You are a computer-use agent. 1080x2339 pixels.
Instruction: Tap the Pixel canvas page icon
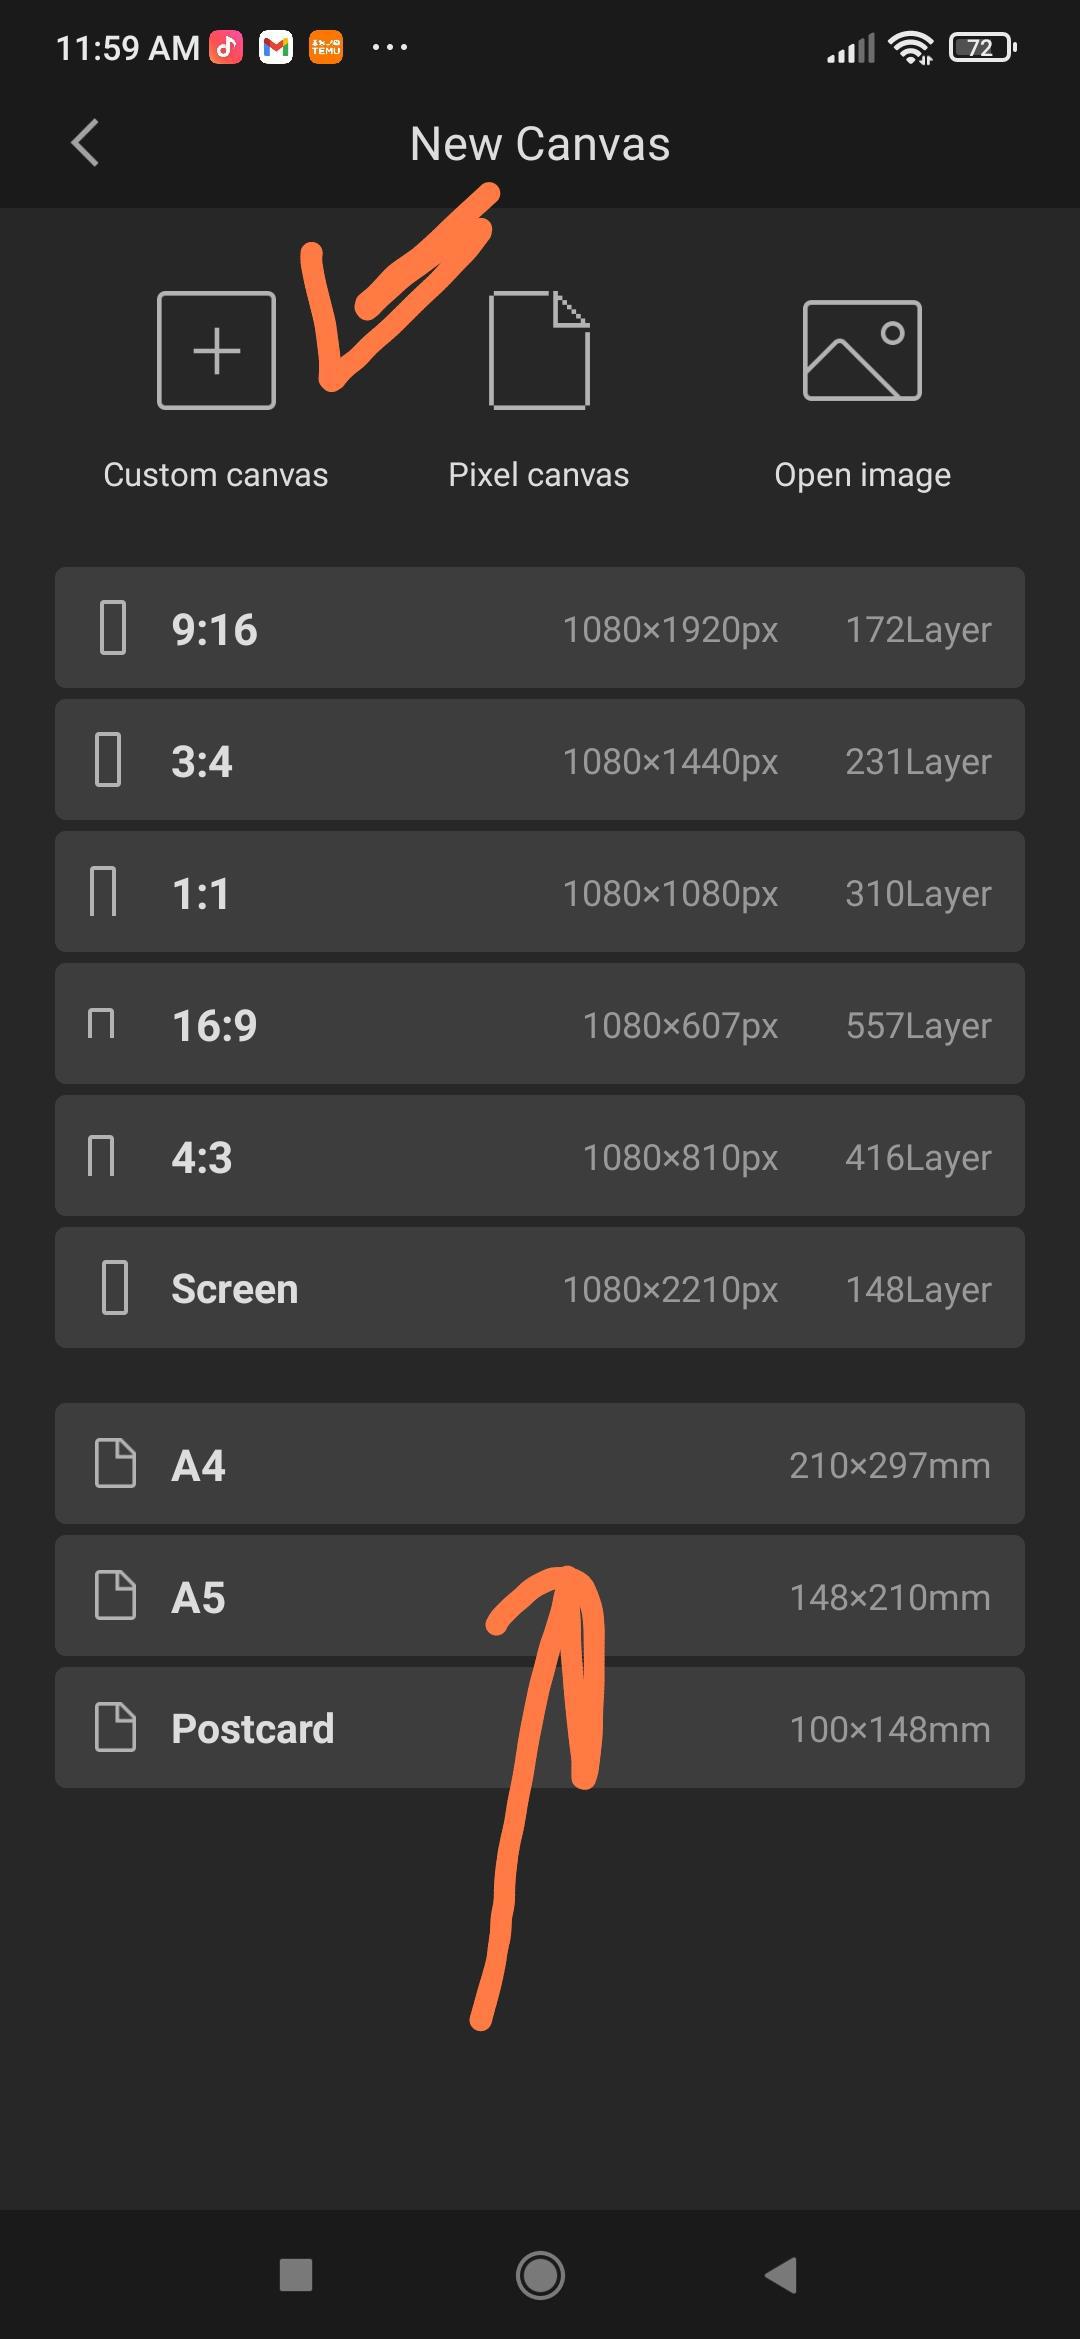[539, 350]
